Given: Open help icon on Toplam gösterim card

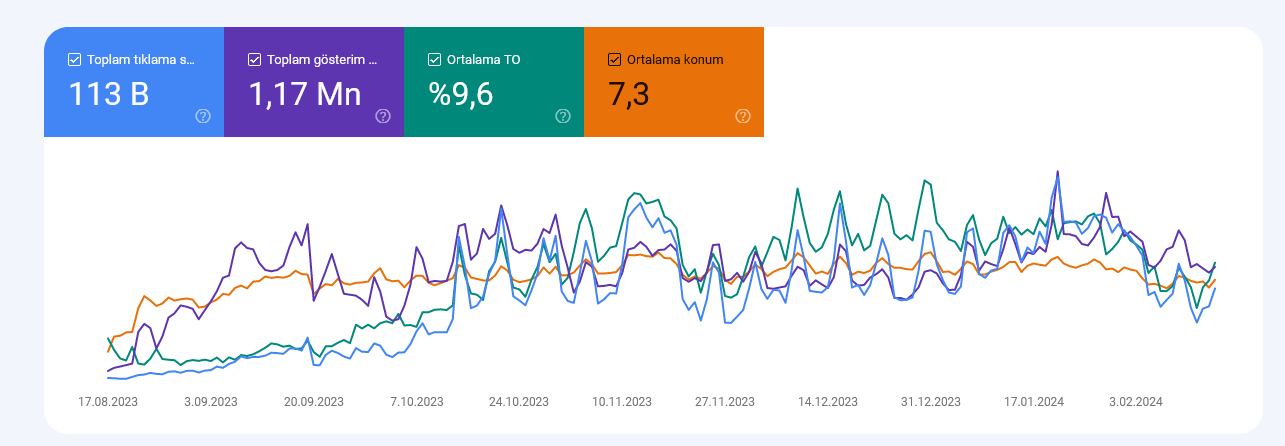Looking at the screenshot, I should click(x=383, y=116).
